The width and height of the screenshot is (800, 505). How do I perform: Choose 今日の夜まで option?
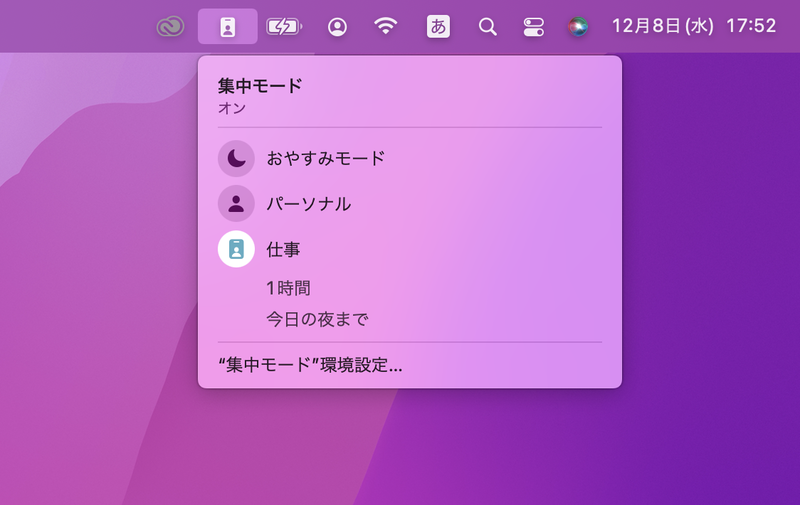coord(317,319)
